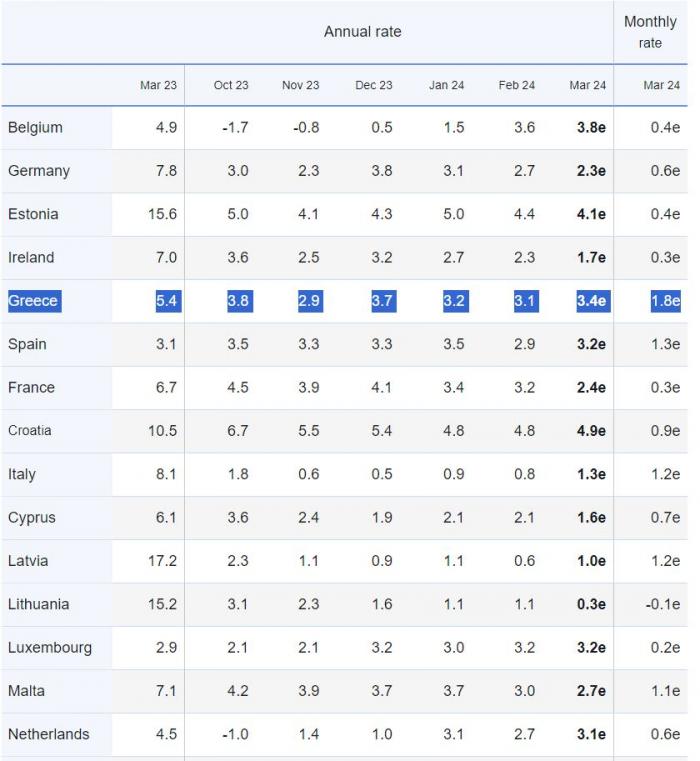
Task: Select the Oct 23 column header
Action: [231, 86]
